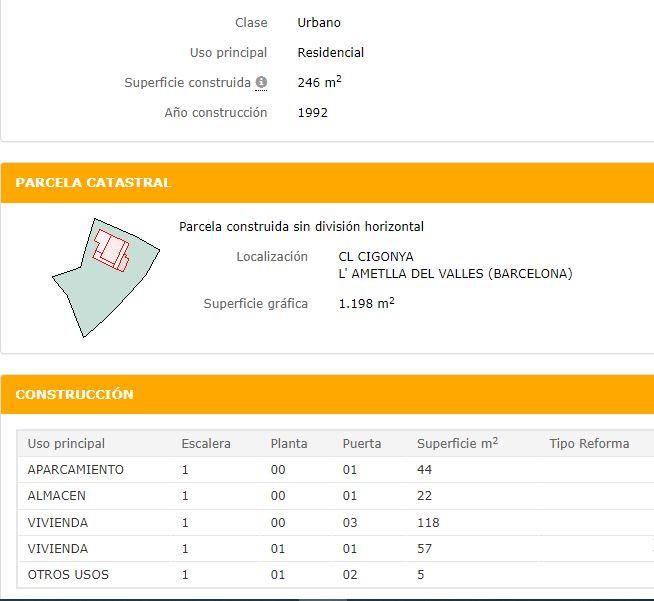
Task: Click the construction year value 1992
Action: (x=313, y=113)
